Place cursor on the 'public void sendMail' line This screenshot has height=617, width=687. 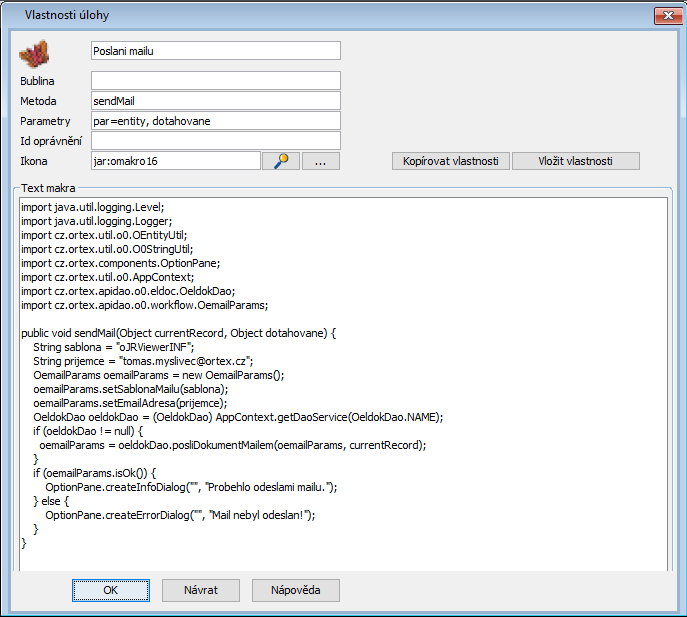180,332
